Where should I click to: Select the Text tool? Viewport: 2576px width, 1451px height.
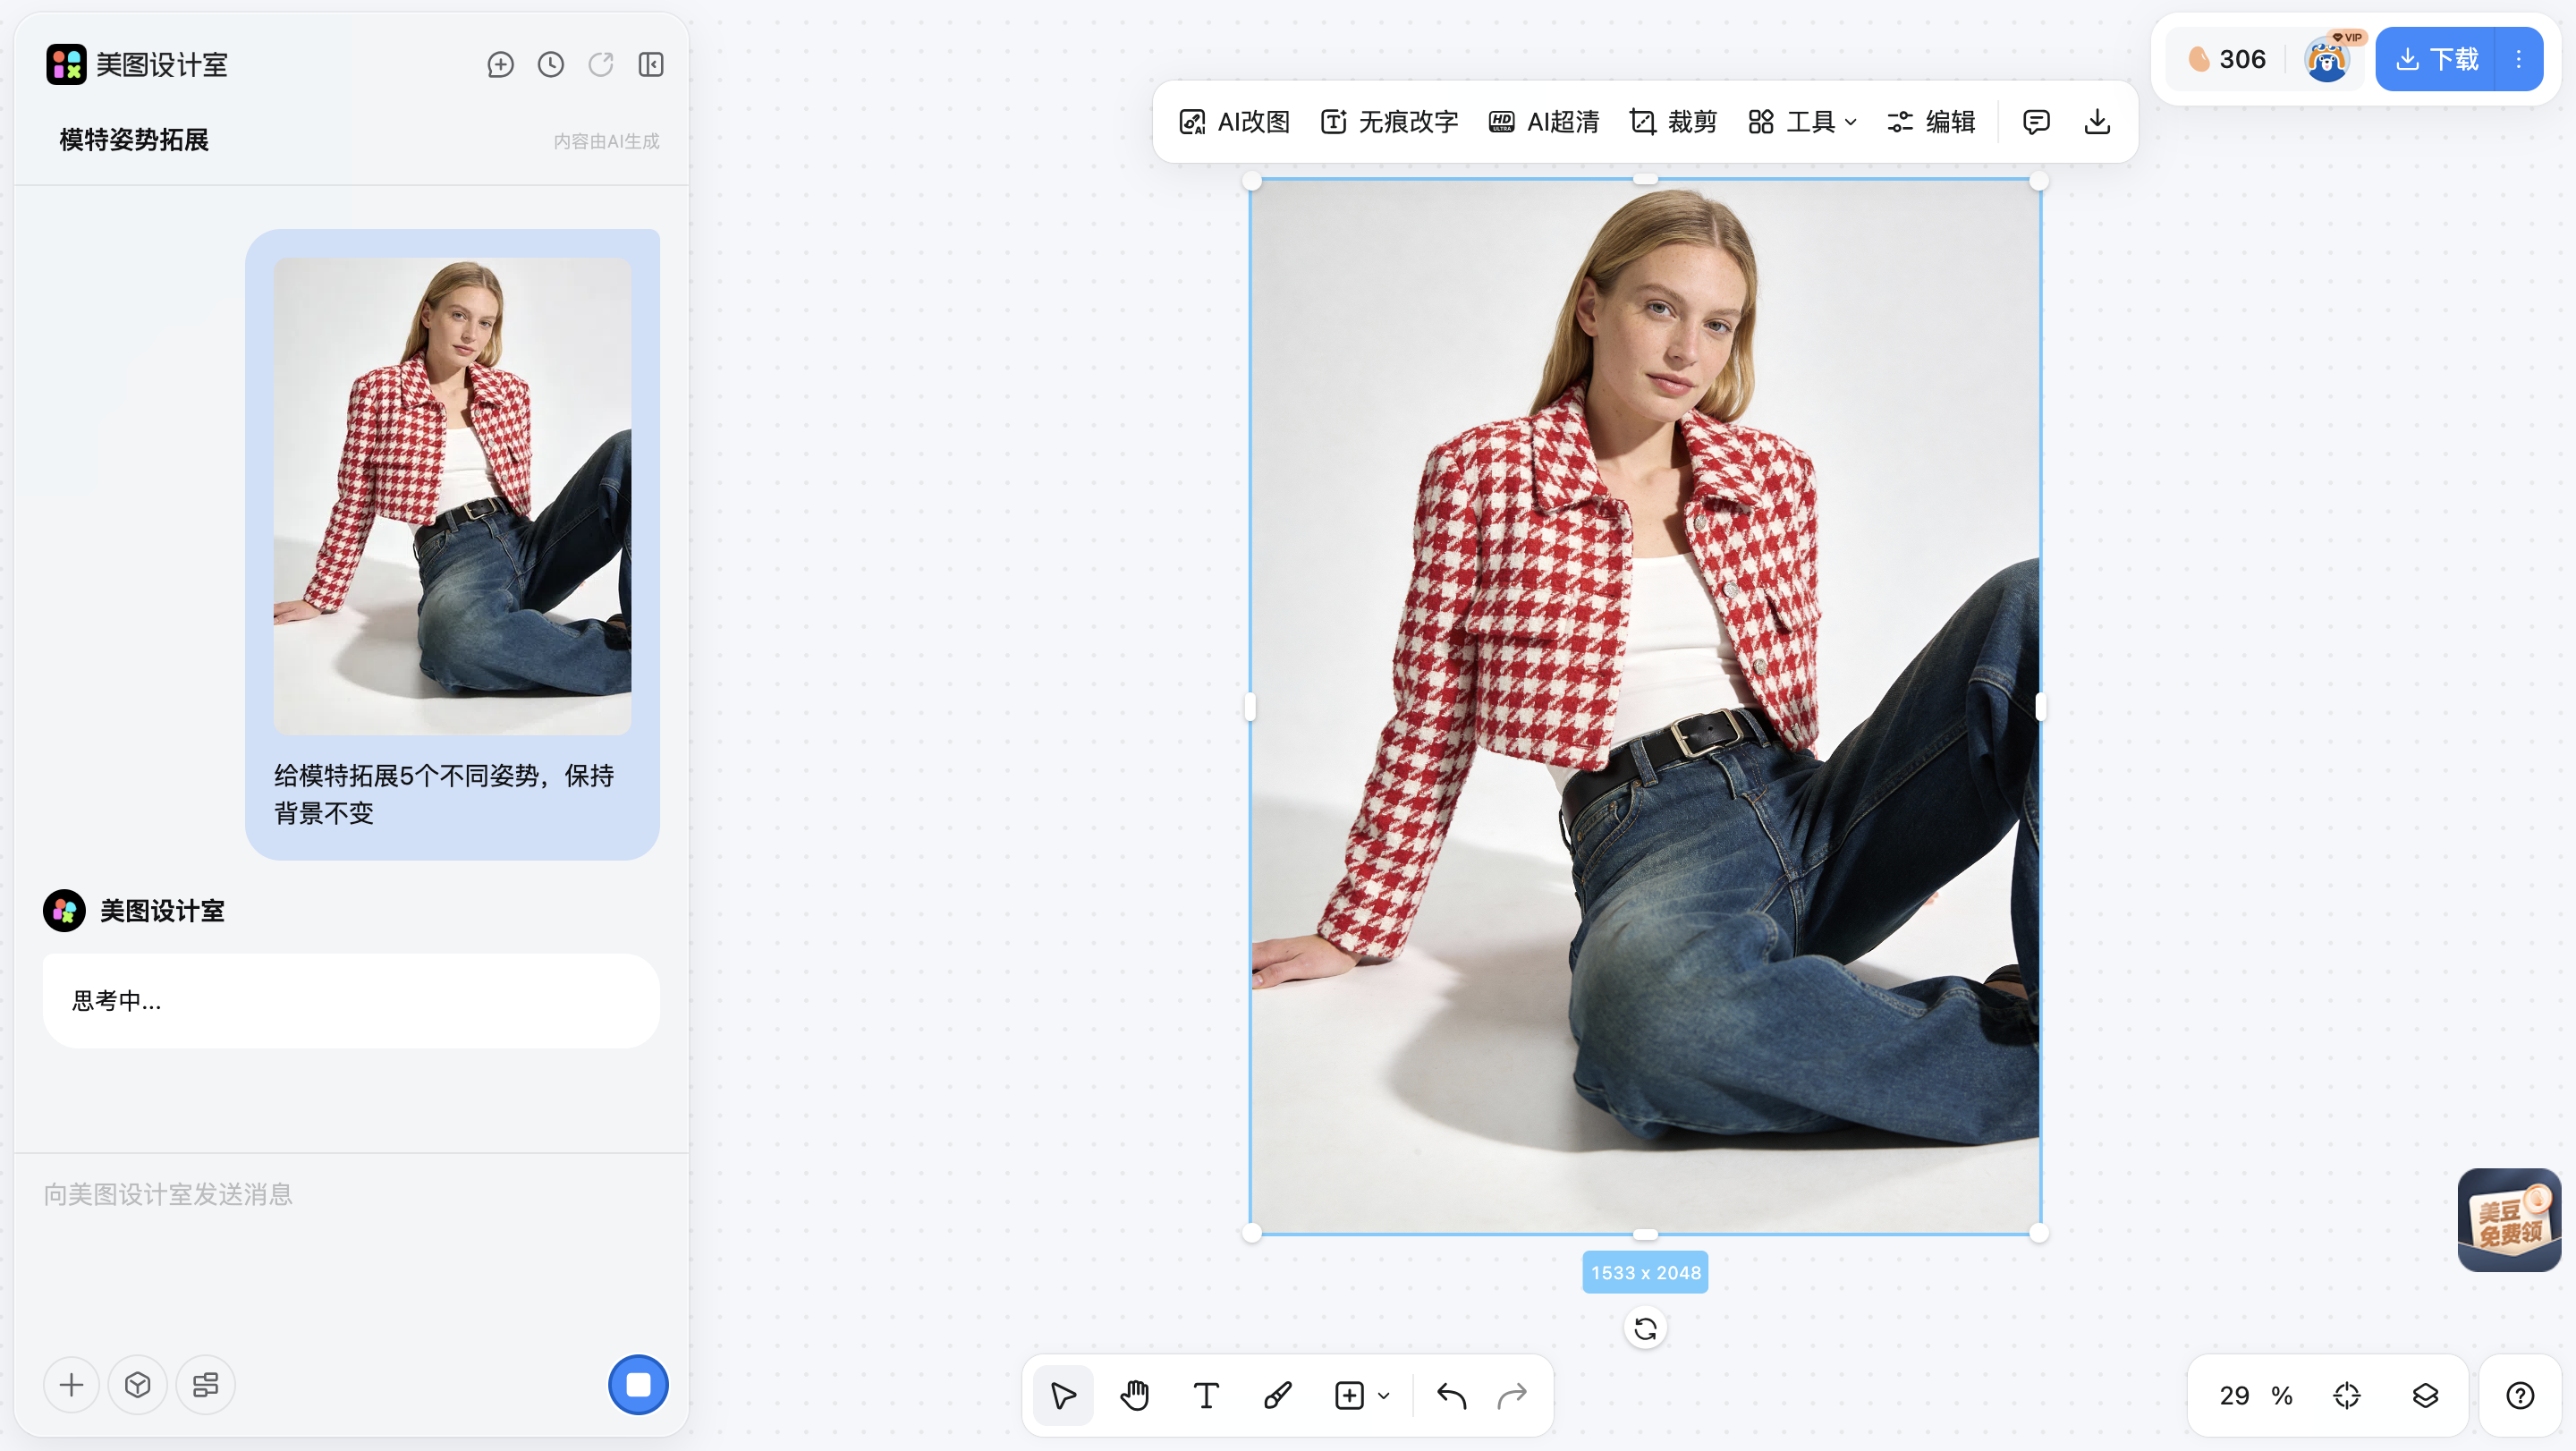(1206, 1395)
